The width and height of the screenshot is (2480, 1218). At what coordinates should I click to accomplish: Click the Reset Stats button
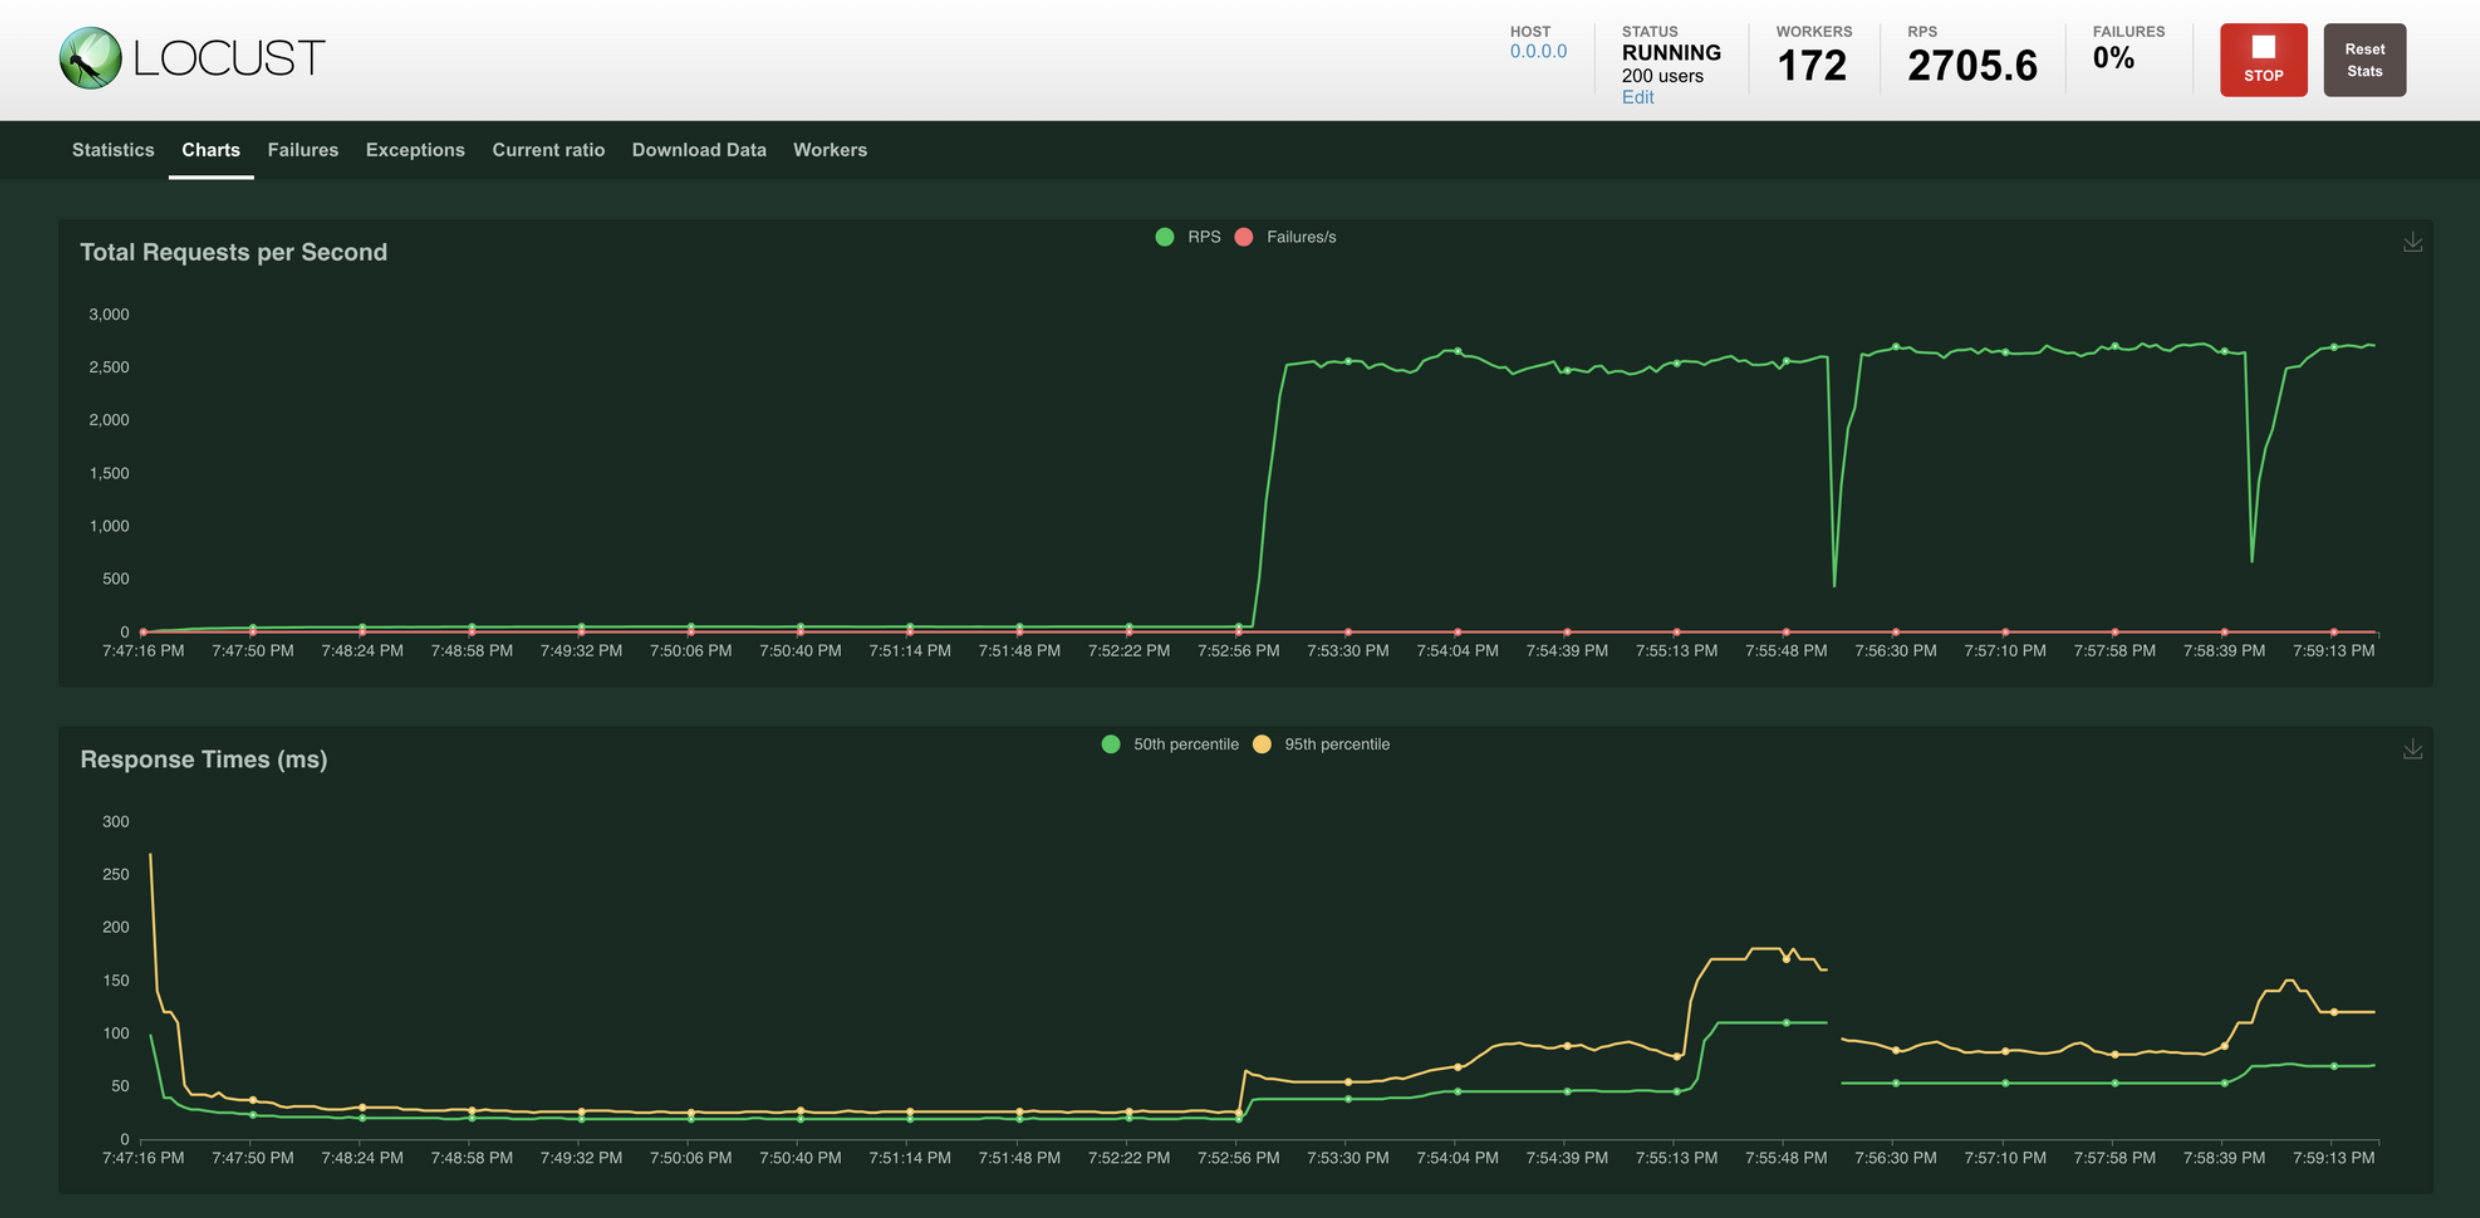[x=2364, y=60]
